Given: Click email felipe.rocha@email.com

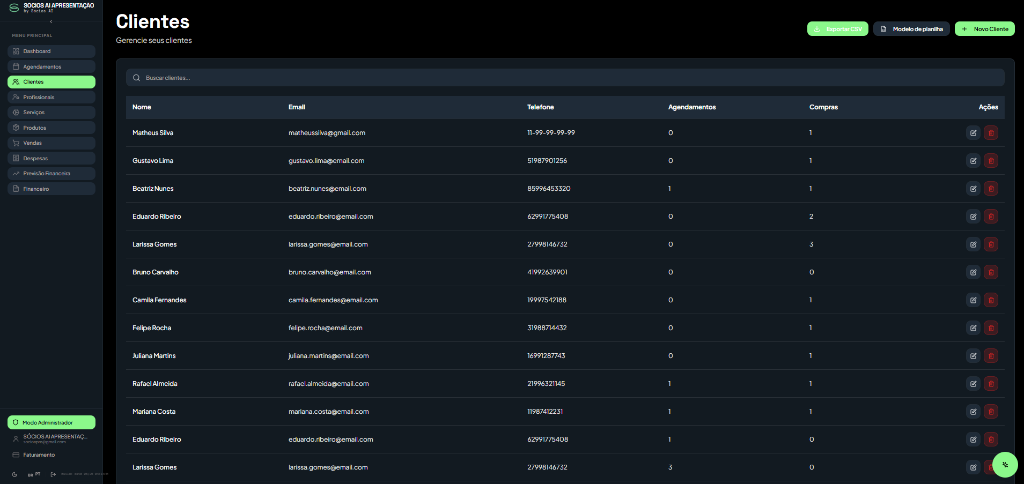Looking at the screenshot, I should tap(325, 328).
